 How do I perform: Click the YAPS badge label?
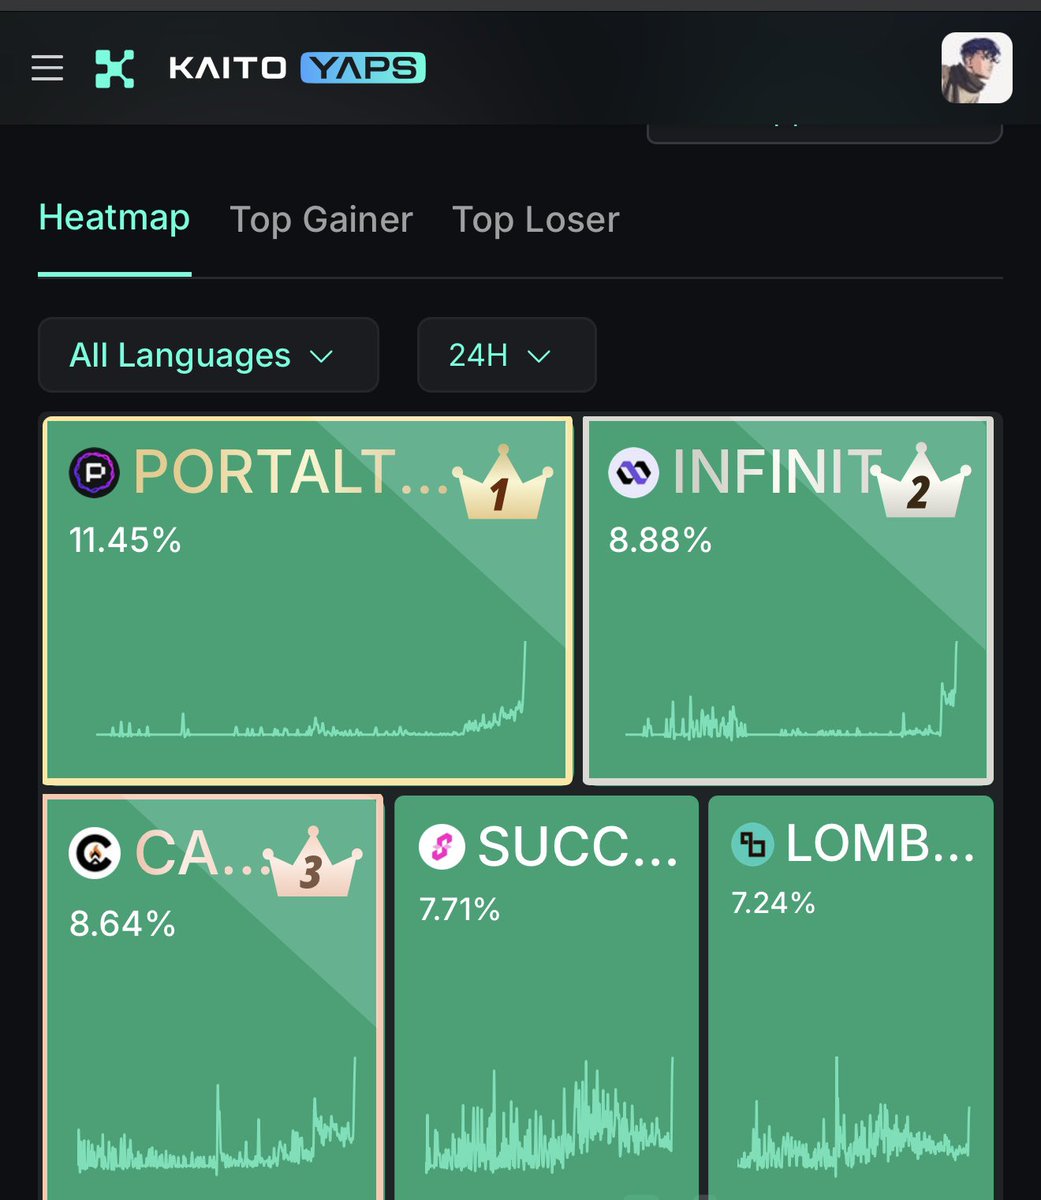click(363, 68)
